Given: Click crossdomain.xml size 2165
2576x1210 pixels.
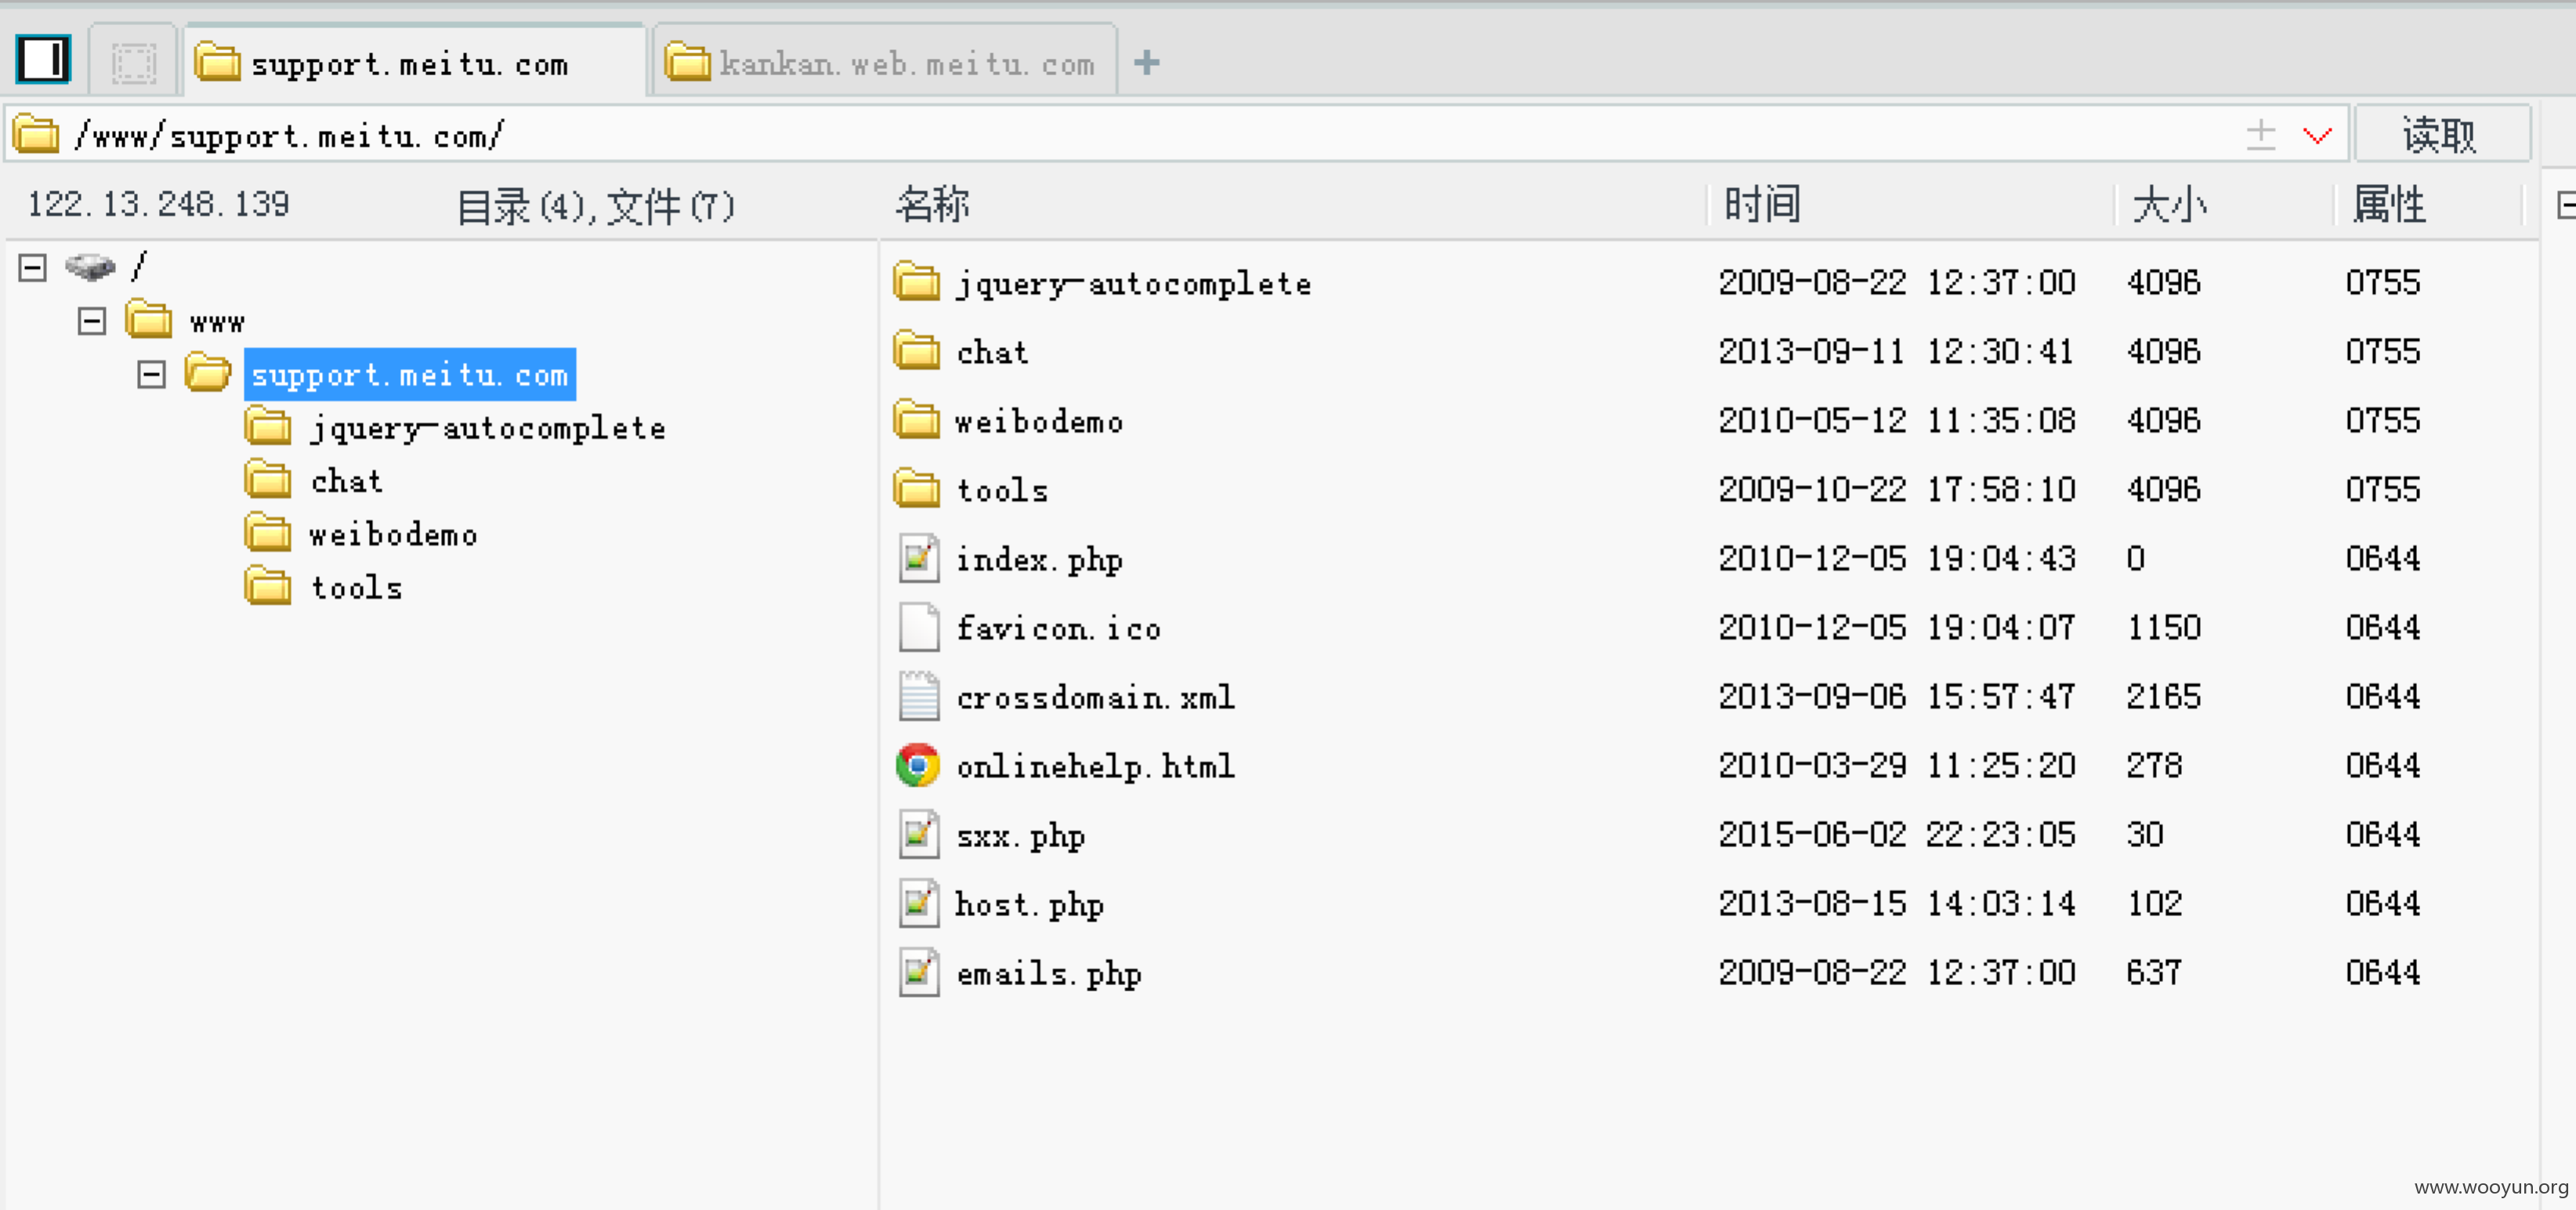Looking at the screenshot, I should pos(2163,696).
